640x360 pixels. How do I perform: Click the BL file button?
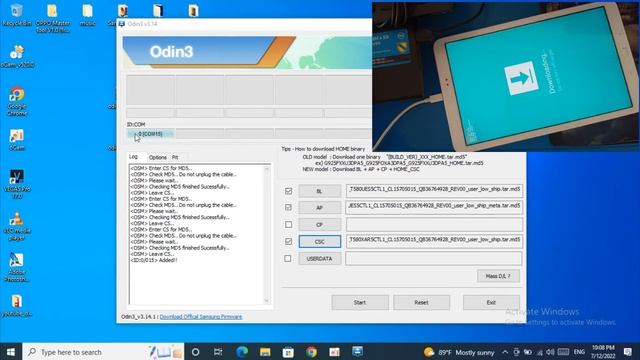pos(320,191)
